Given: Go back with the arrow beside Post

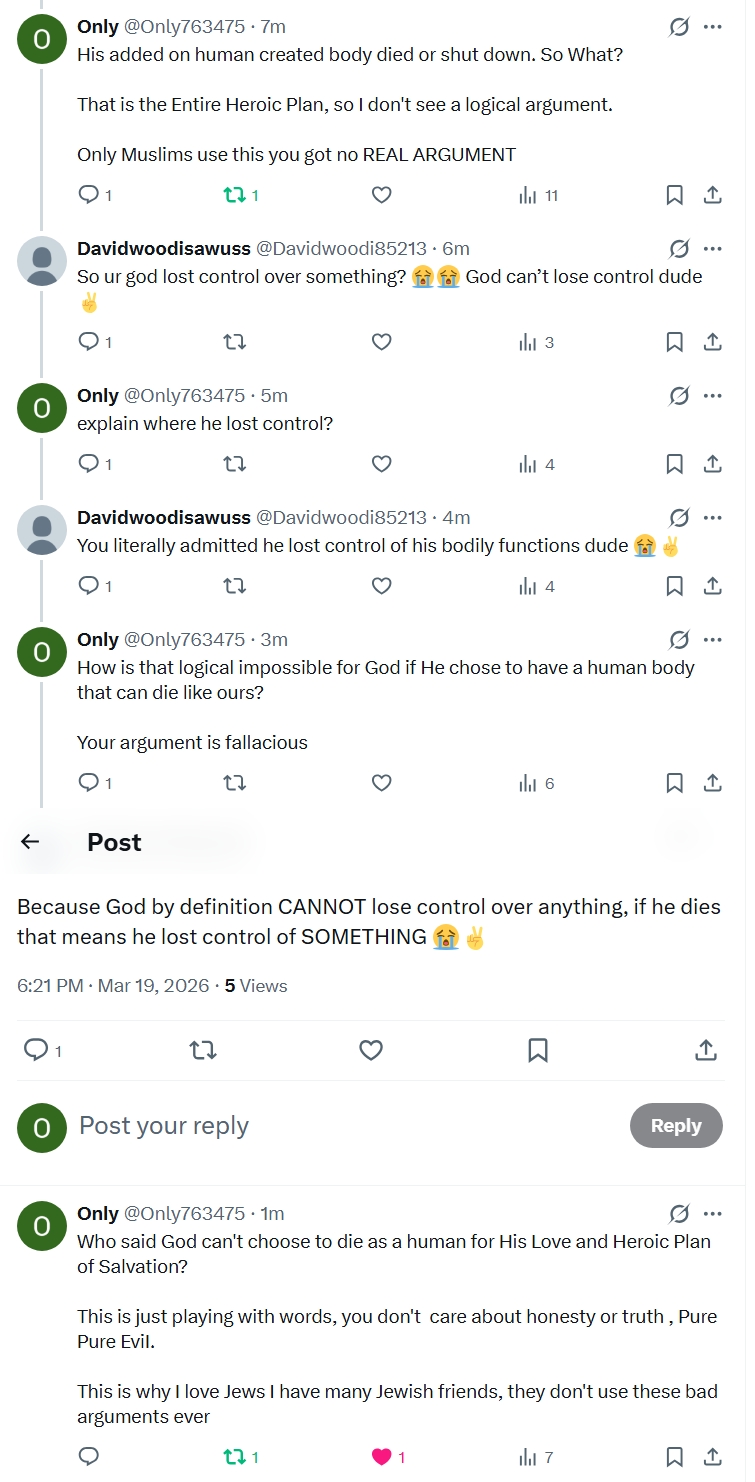Looking at the screenshot, I should coord(30,842).
